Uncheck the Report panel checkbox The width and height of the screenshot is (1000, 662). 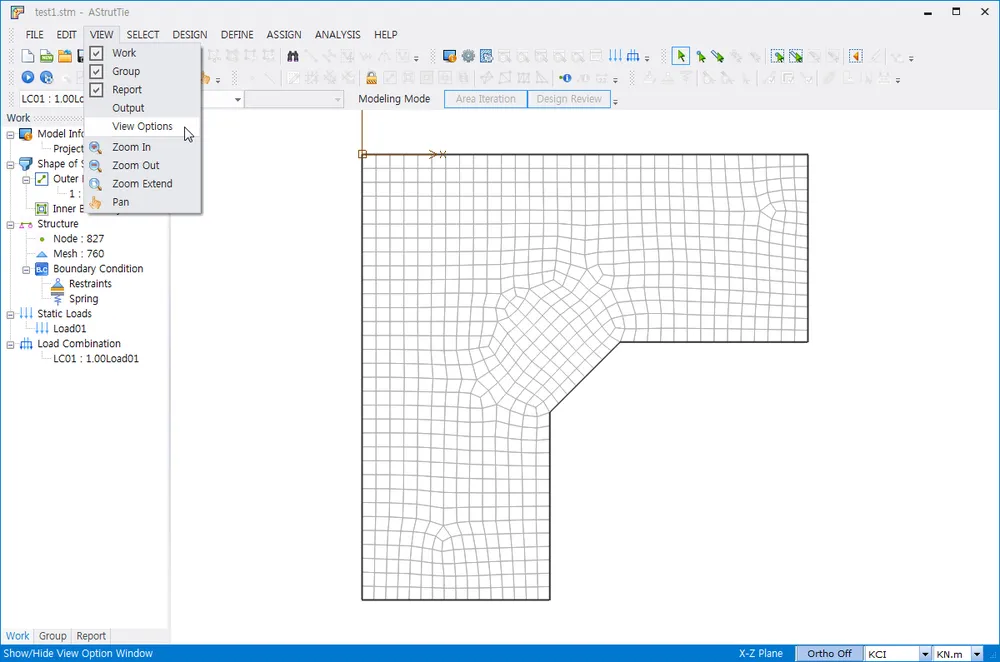point(96,90)
